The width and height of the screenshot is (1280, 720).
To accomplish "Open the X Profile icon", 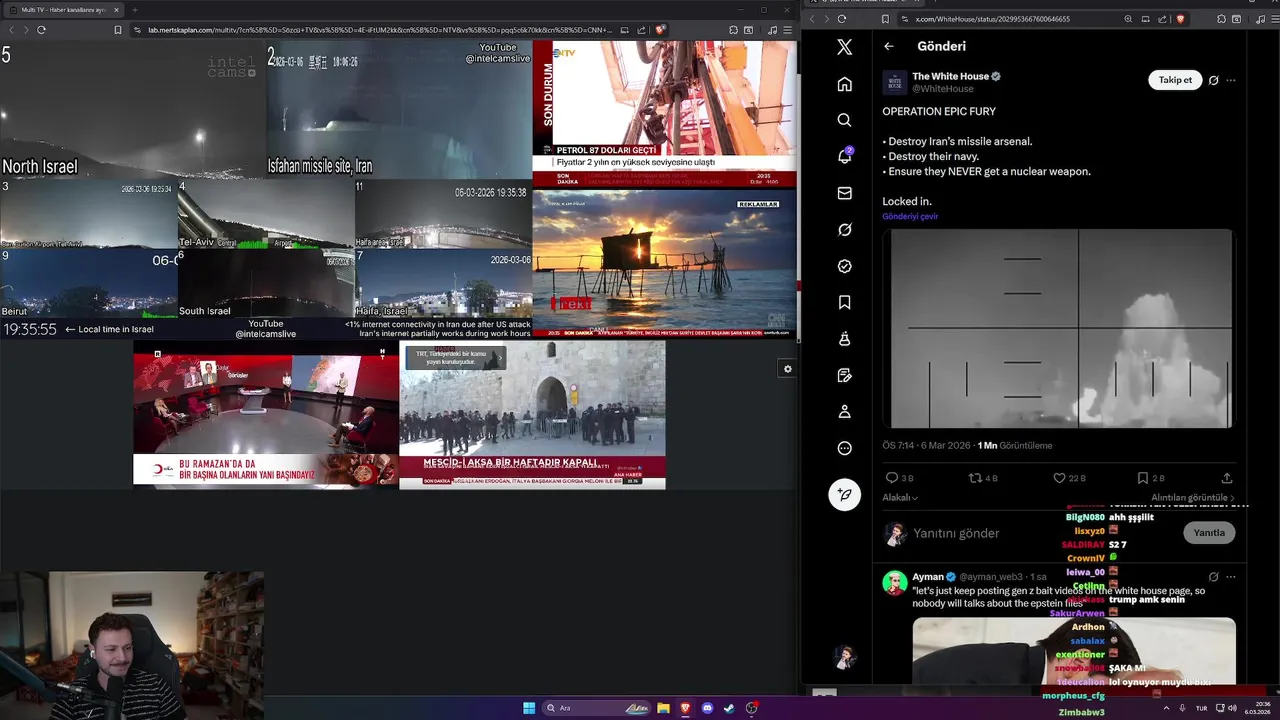I will tap(844, 411).
